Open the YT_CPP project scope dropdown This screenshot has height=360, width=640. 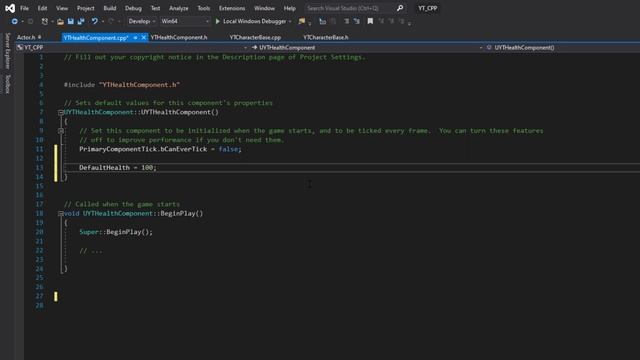[132, 47]
